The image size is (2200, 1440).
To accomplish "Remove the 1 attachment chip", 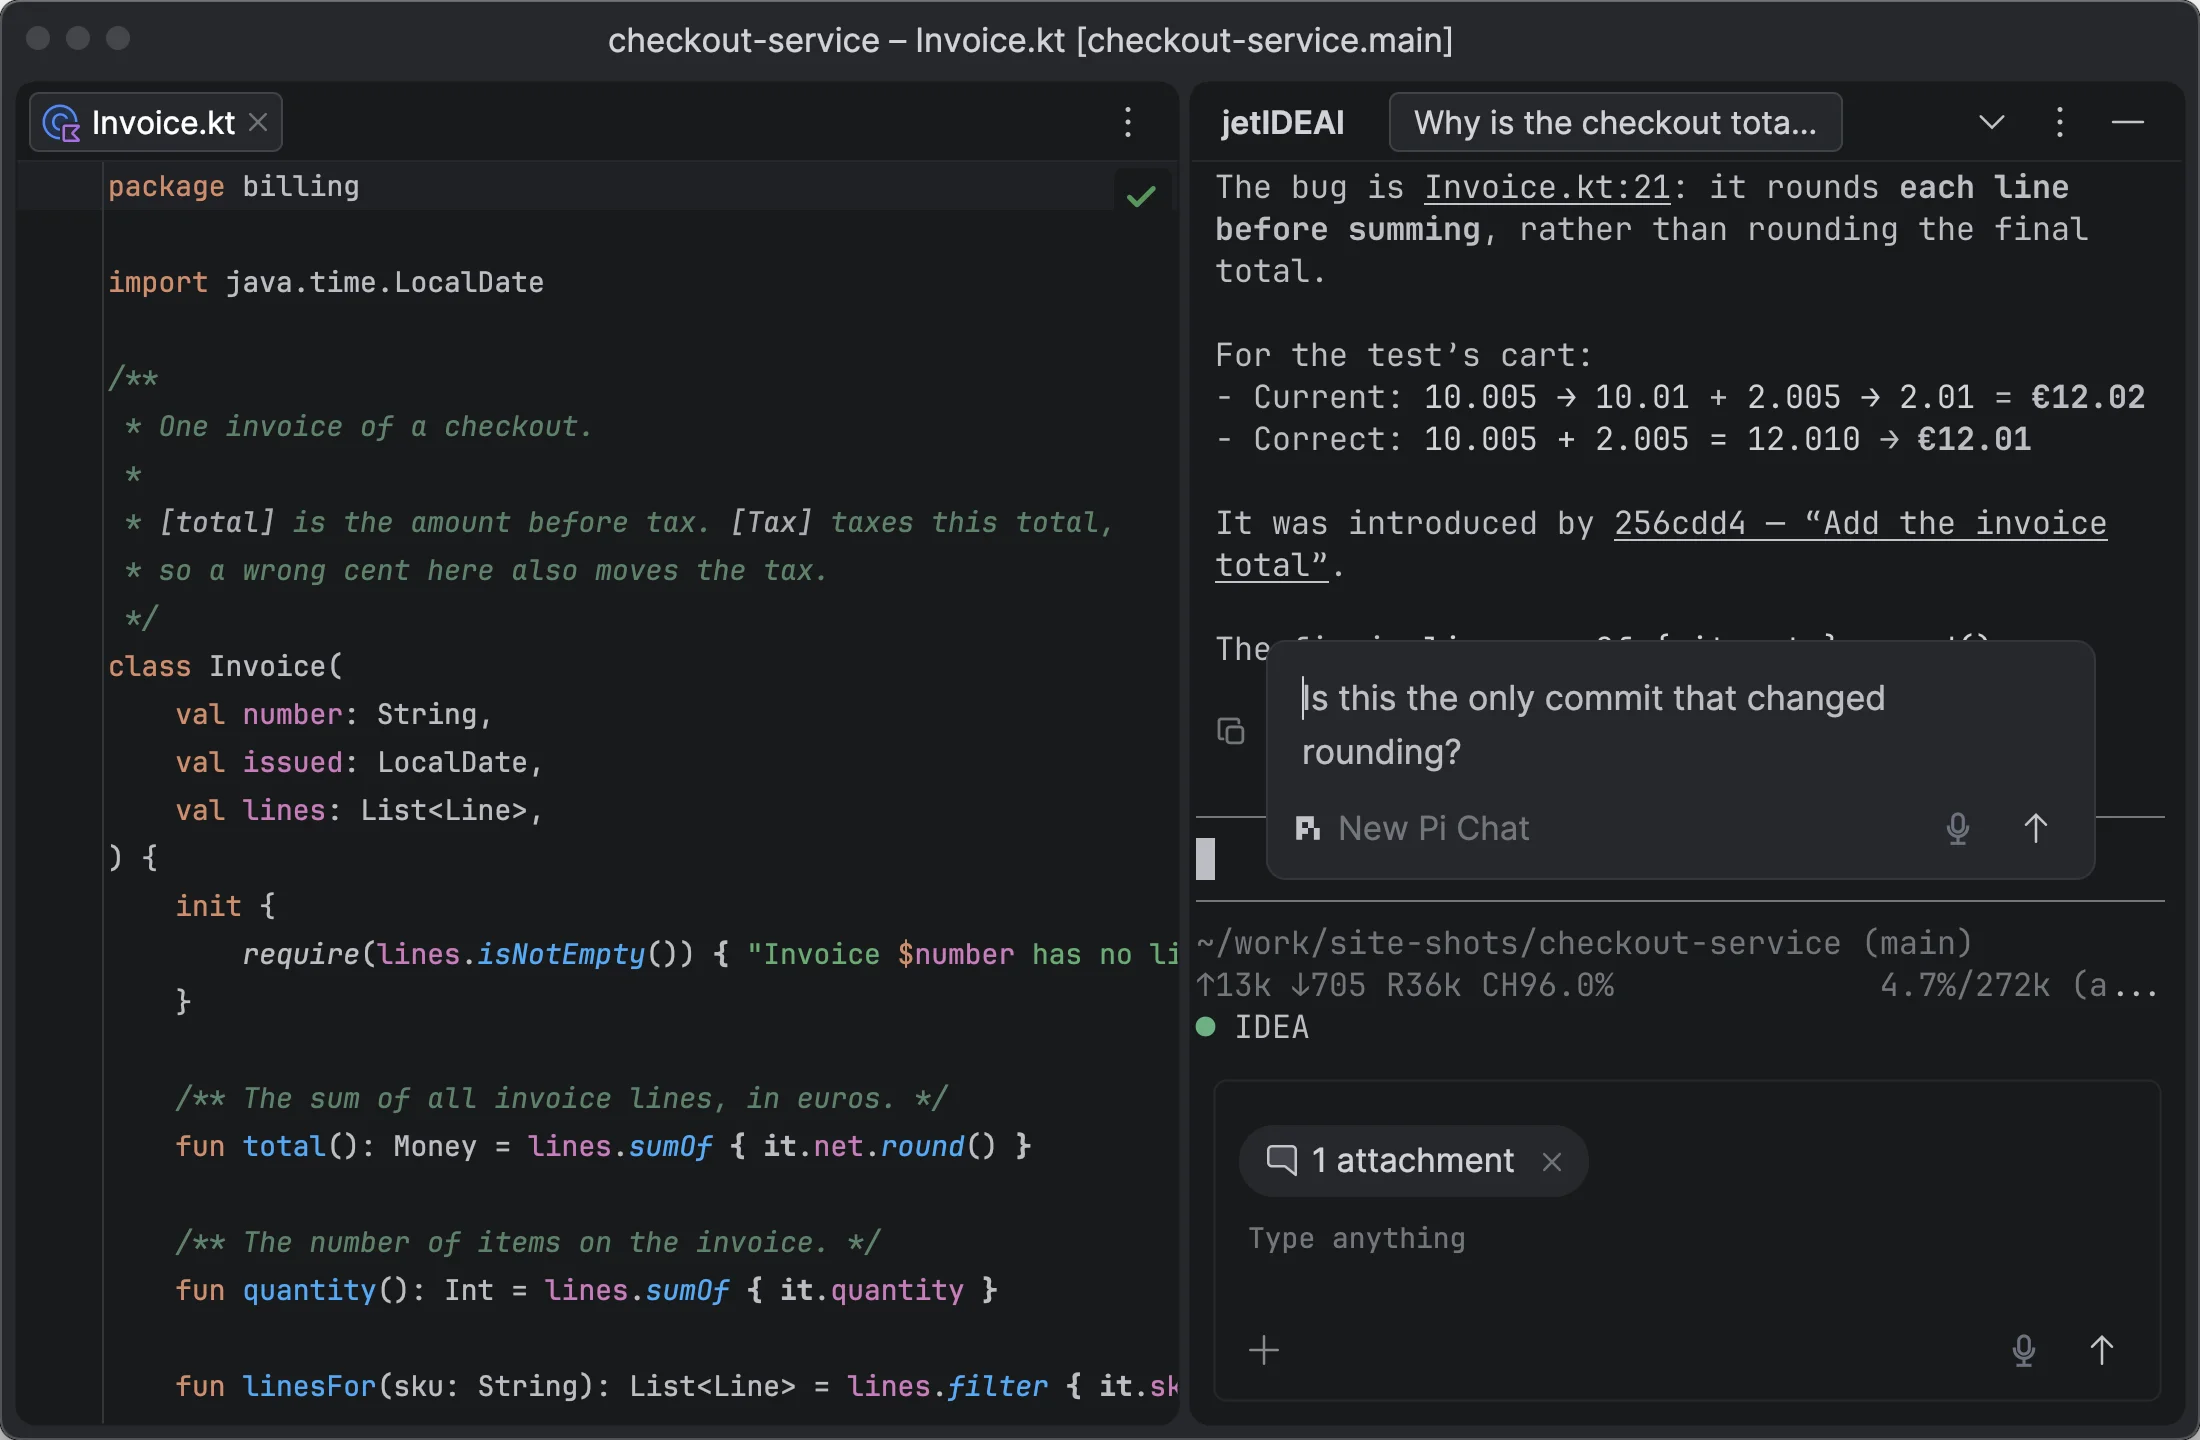I will [1552, 1161].
